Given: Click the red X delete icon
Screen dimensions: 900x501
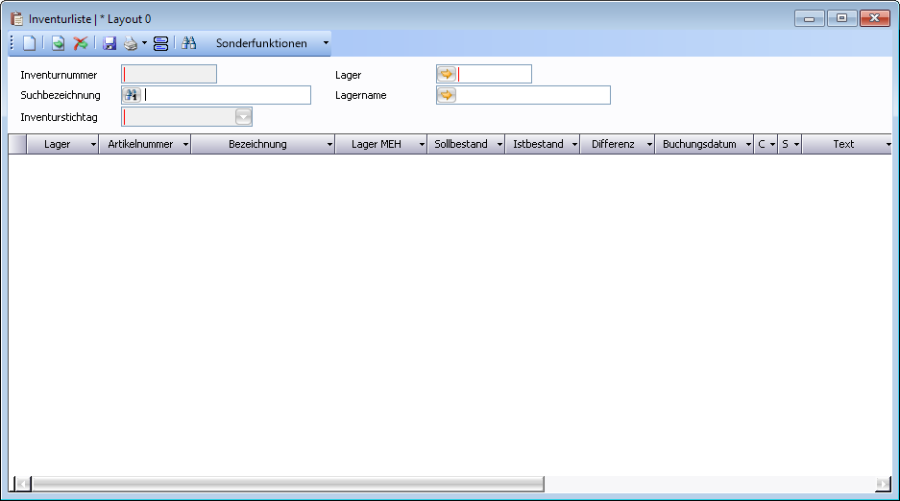Looking at the screenshot, I should pyautogui.click(x=80, y=44).
